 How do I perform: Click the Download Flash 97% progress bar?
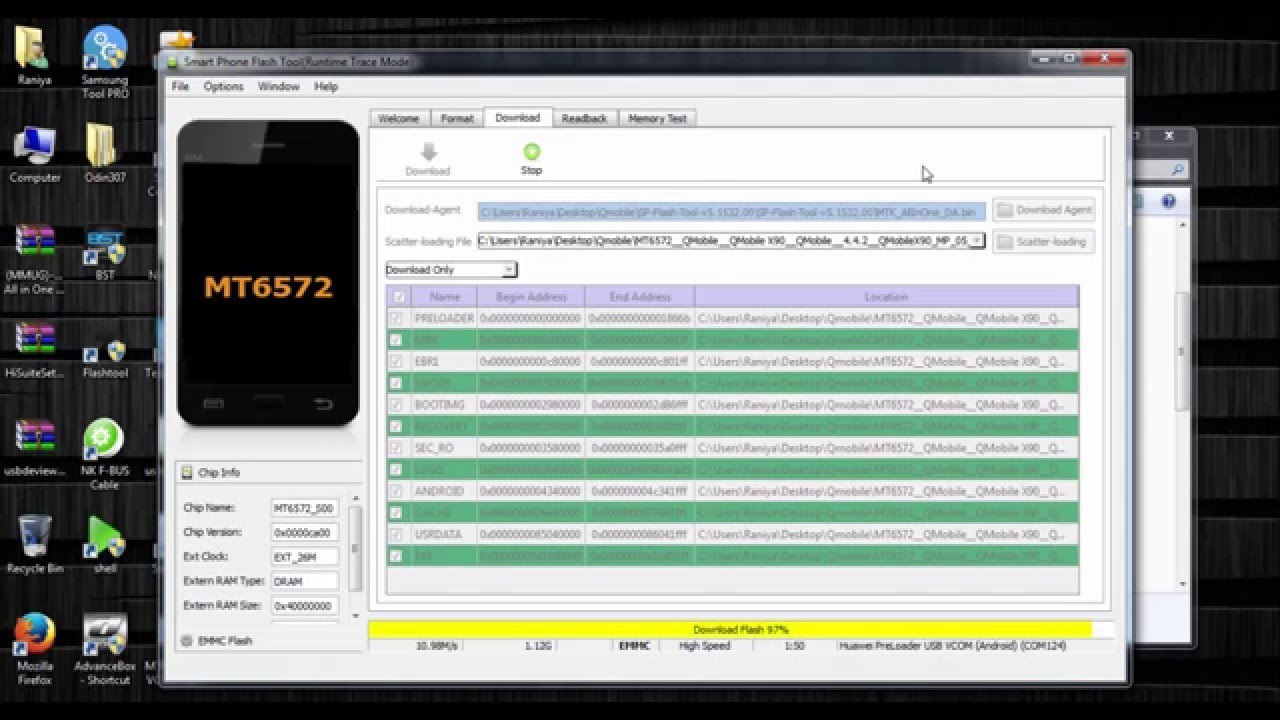point(740,630)
